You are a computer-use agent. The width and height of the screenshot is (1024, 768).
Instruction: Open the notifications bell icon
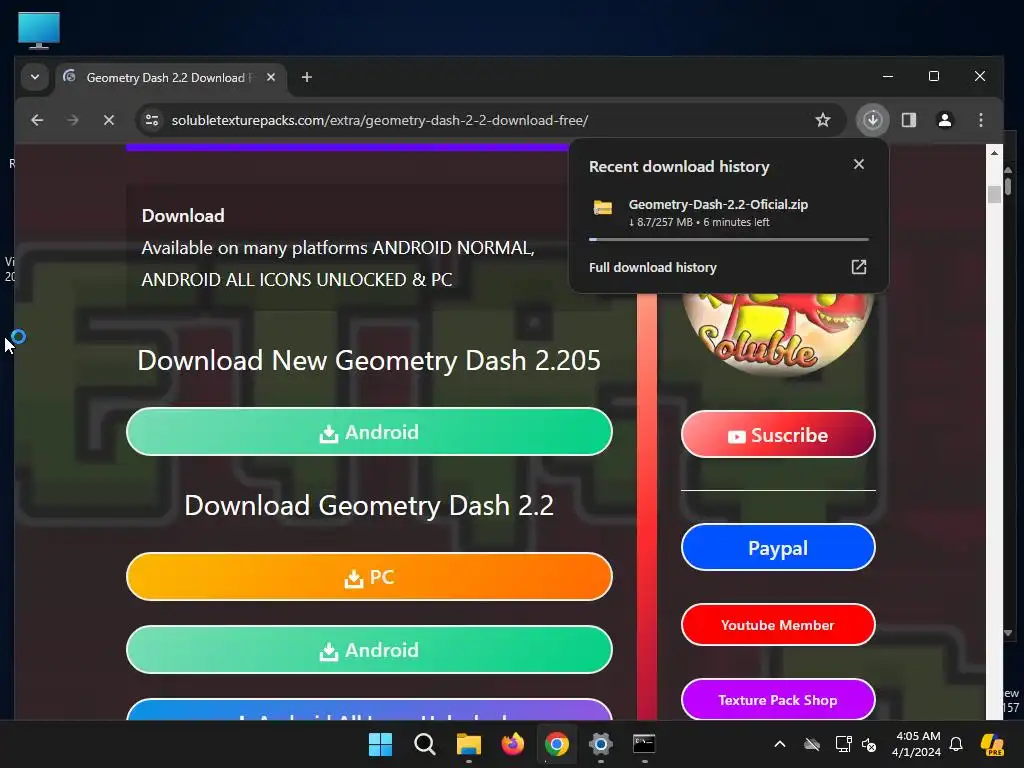click(956, 744)
